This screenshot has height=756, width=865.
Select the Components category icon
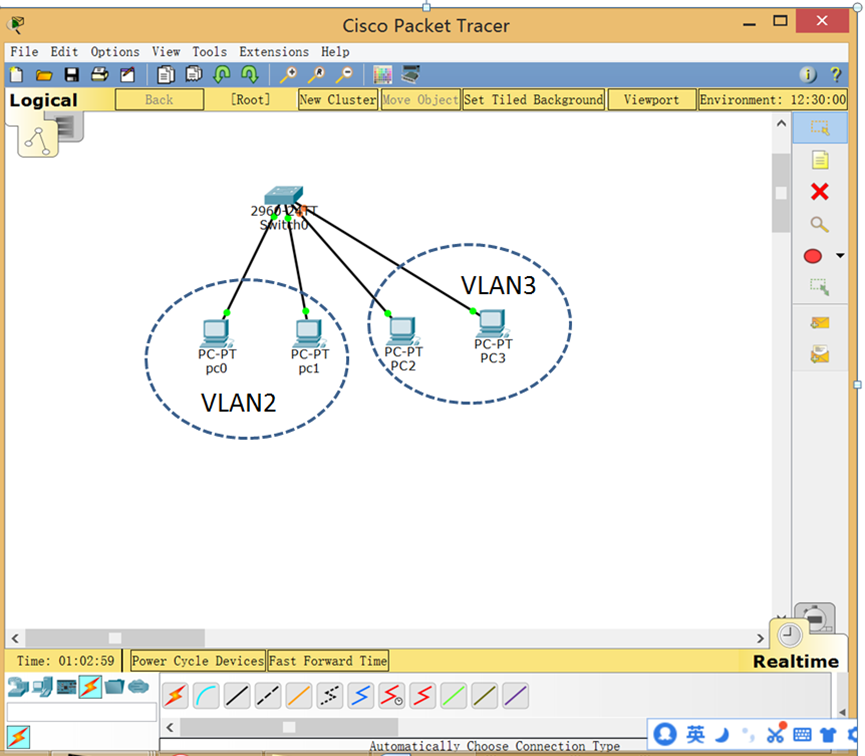tap(66, 687)
